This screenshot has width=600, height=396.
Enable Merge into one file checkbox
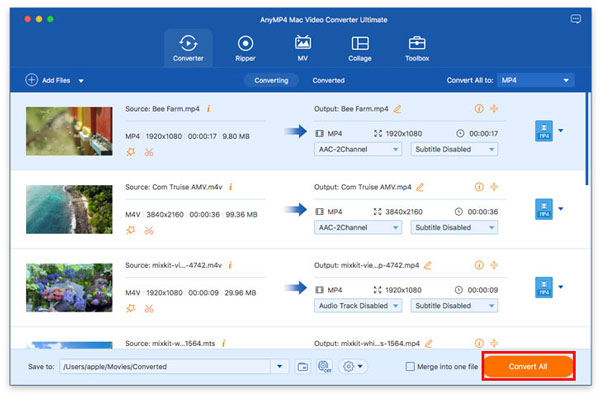pos(410,367)
